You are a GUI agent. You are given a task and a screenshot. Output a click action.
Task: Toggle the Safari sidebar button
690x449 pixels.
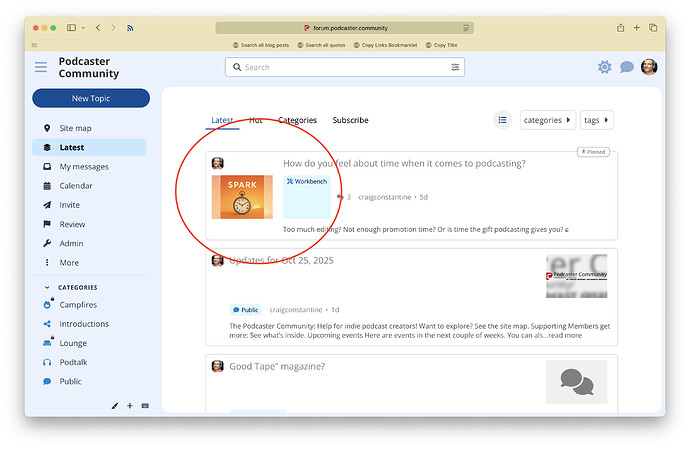pyautogui.click(x=71, y=28)
